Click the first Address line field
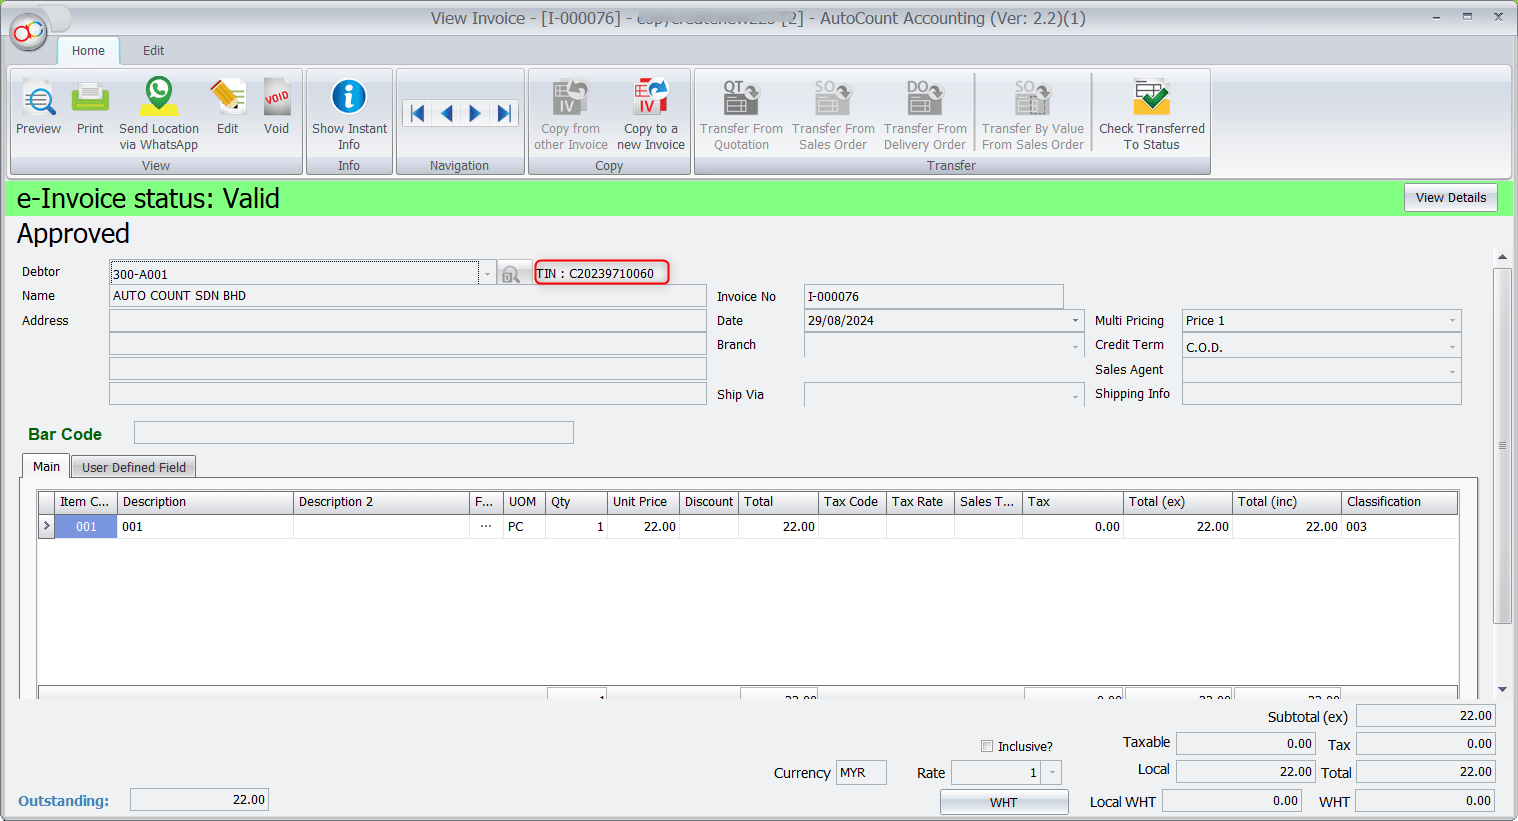The image size is (1518, 821). tap(408, 321)
